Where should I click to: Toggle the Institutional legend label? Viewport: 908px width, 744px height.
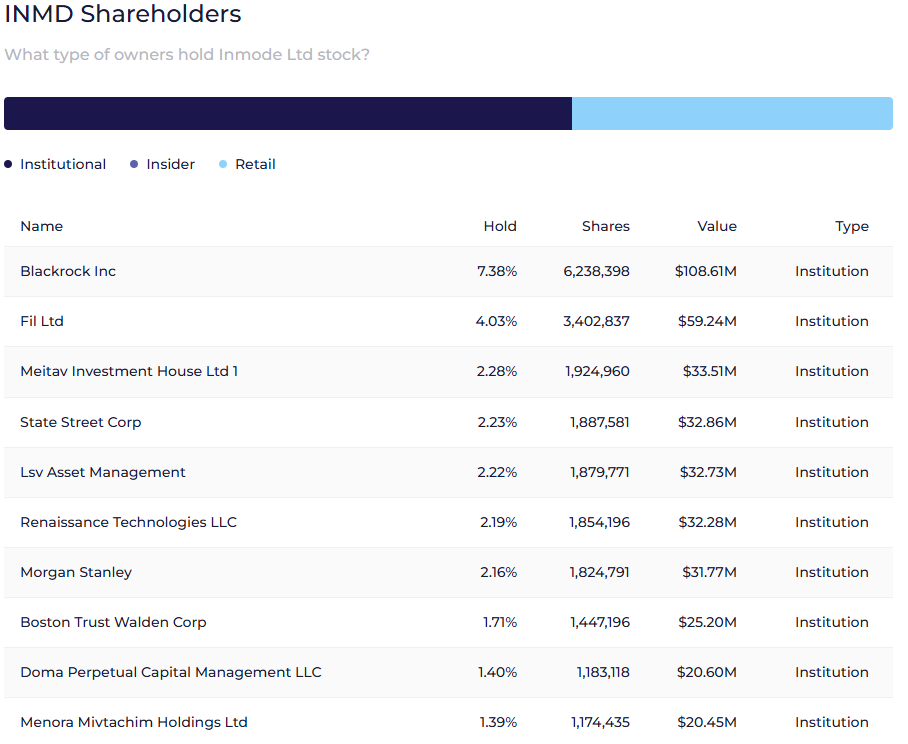click(63, 164)
